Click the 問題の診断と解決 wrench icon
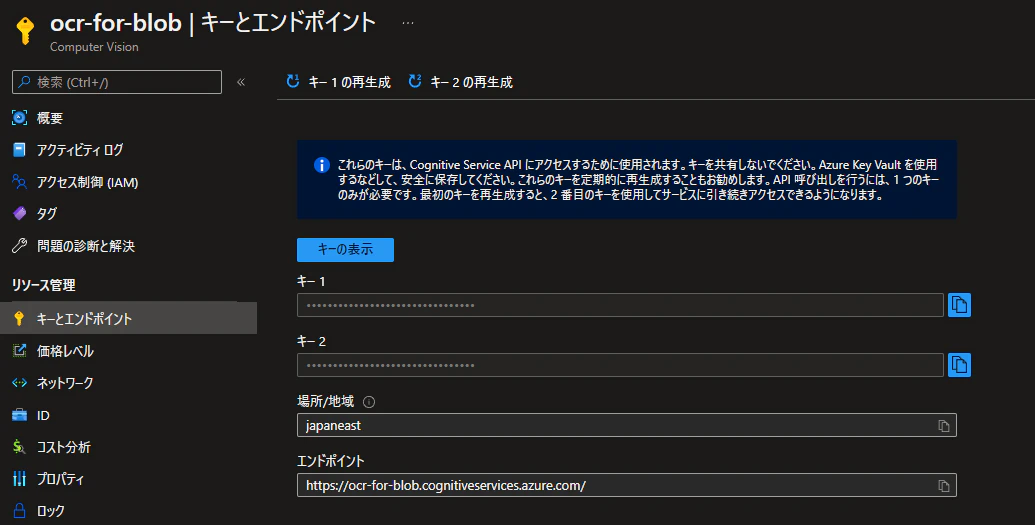Viewport: 1035px width, 525px height. click(x=19, y=246)
